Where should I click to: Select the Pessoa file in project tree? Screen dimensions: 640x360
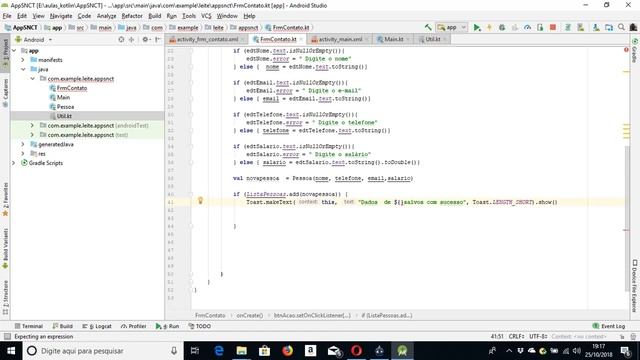pyautogui.click(x=65, y=107)
